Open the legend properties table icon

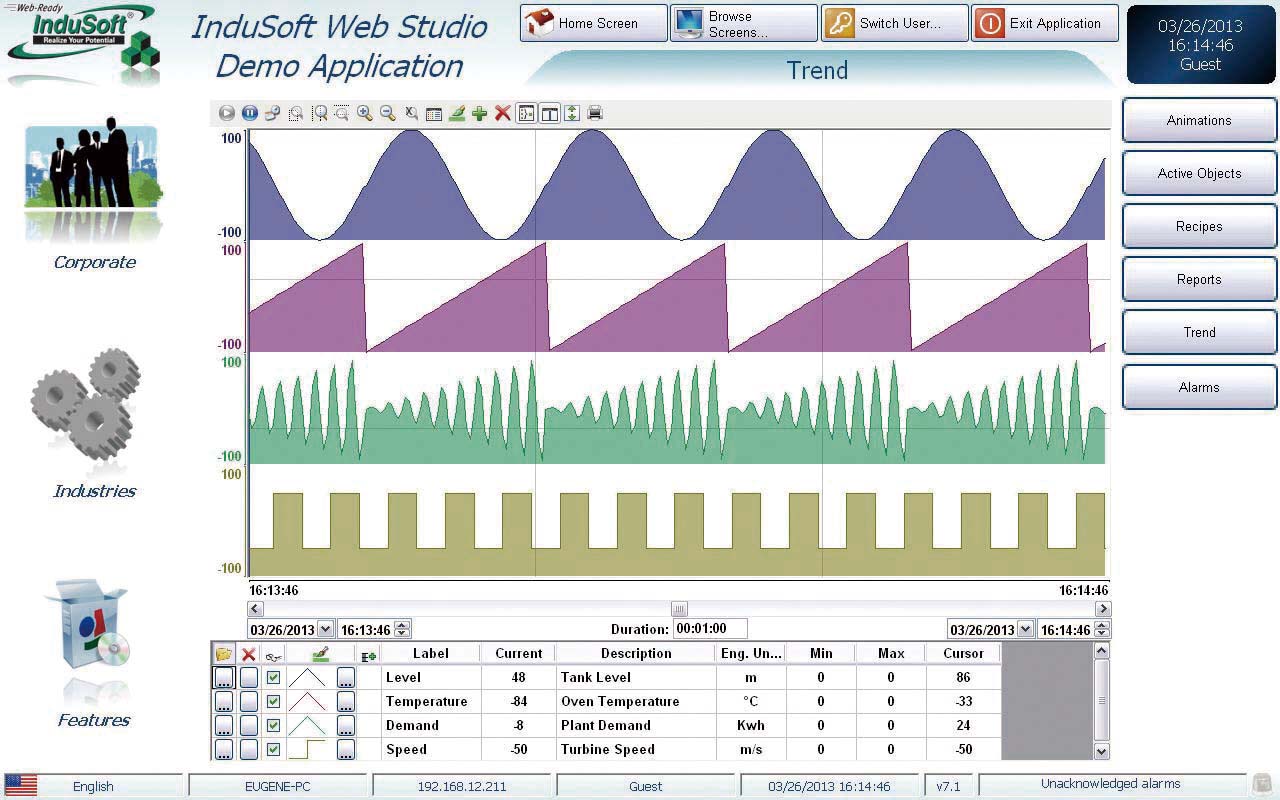tap(434, 114)
